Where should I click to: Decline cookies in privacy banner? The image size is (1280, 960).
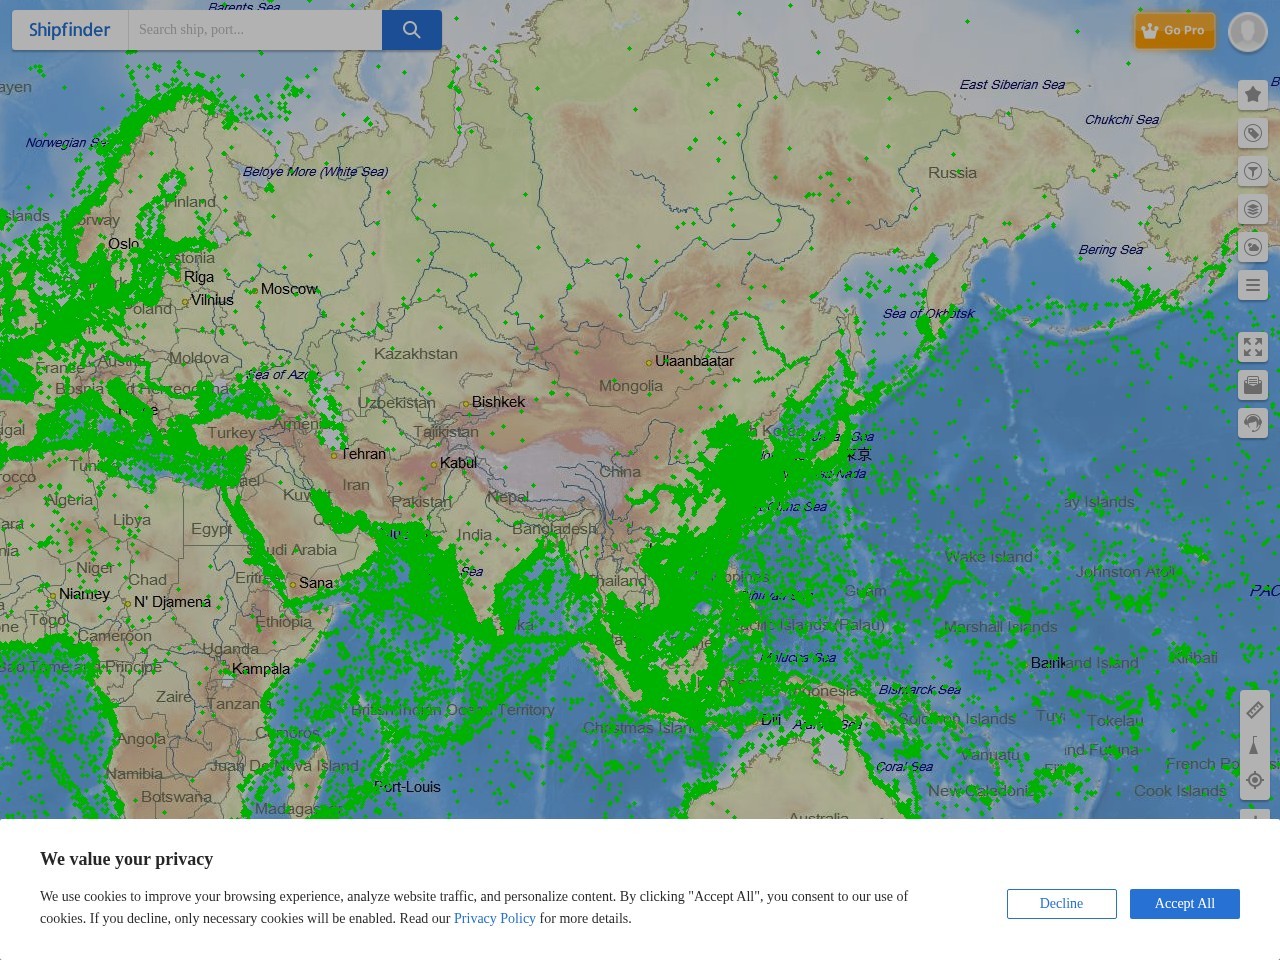[1061, 903]
